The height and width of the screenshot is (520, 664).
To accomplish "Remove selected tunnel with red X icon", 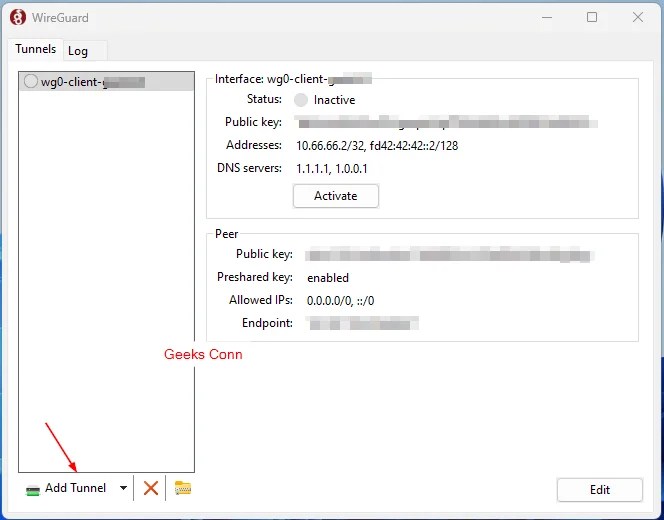I will point(151,488).
